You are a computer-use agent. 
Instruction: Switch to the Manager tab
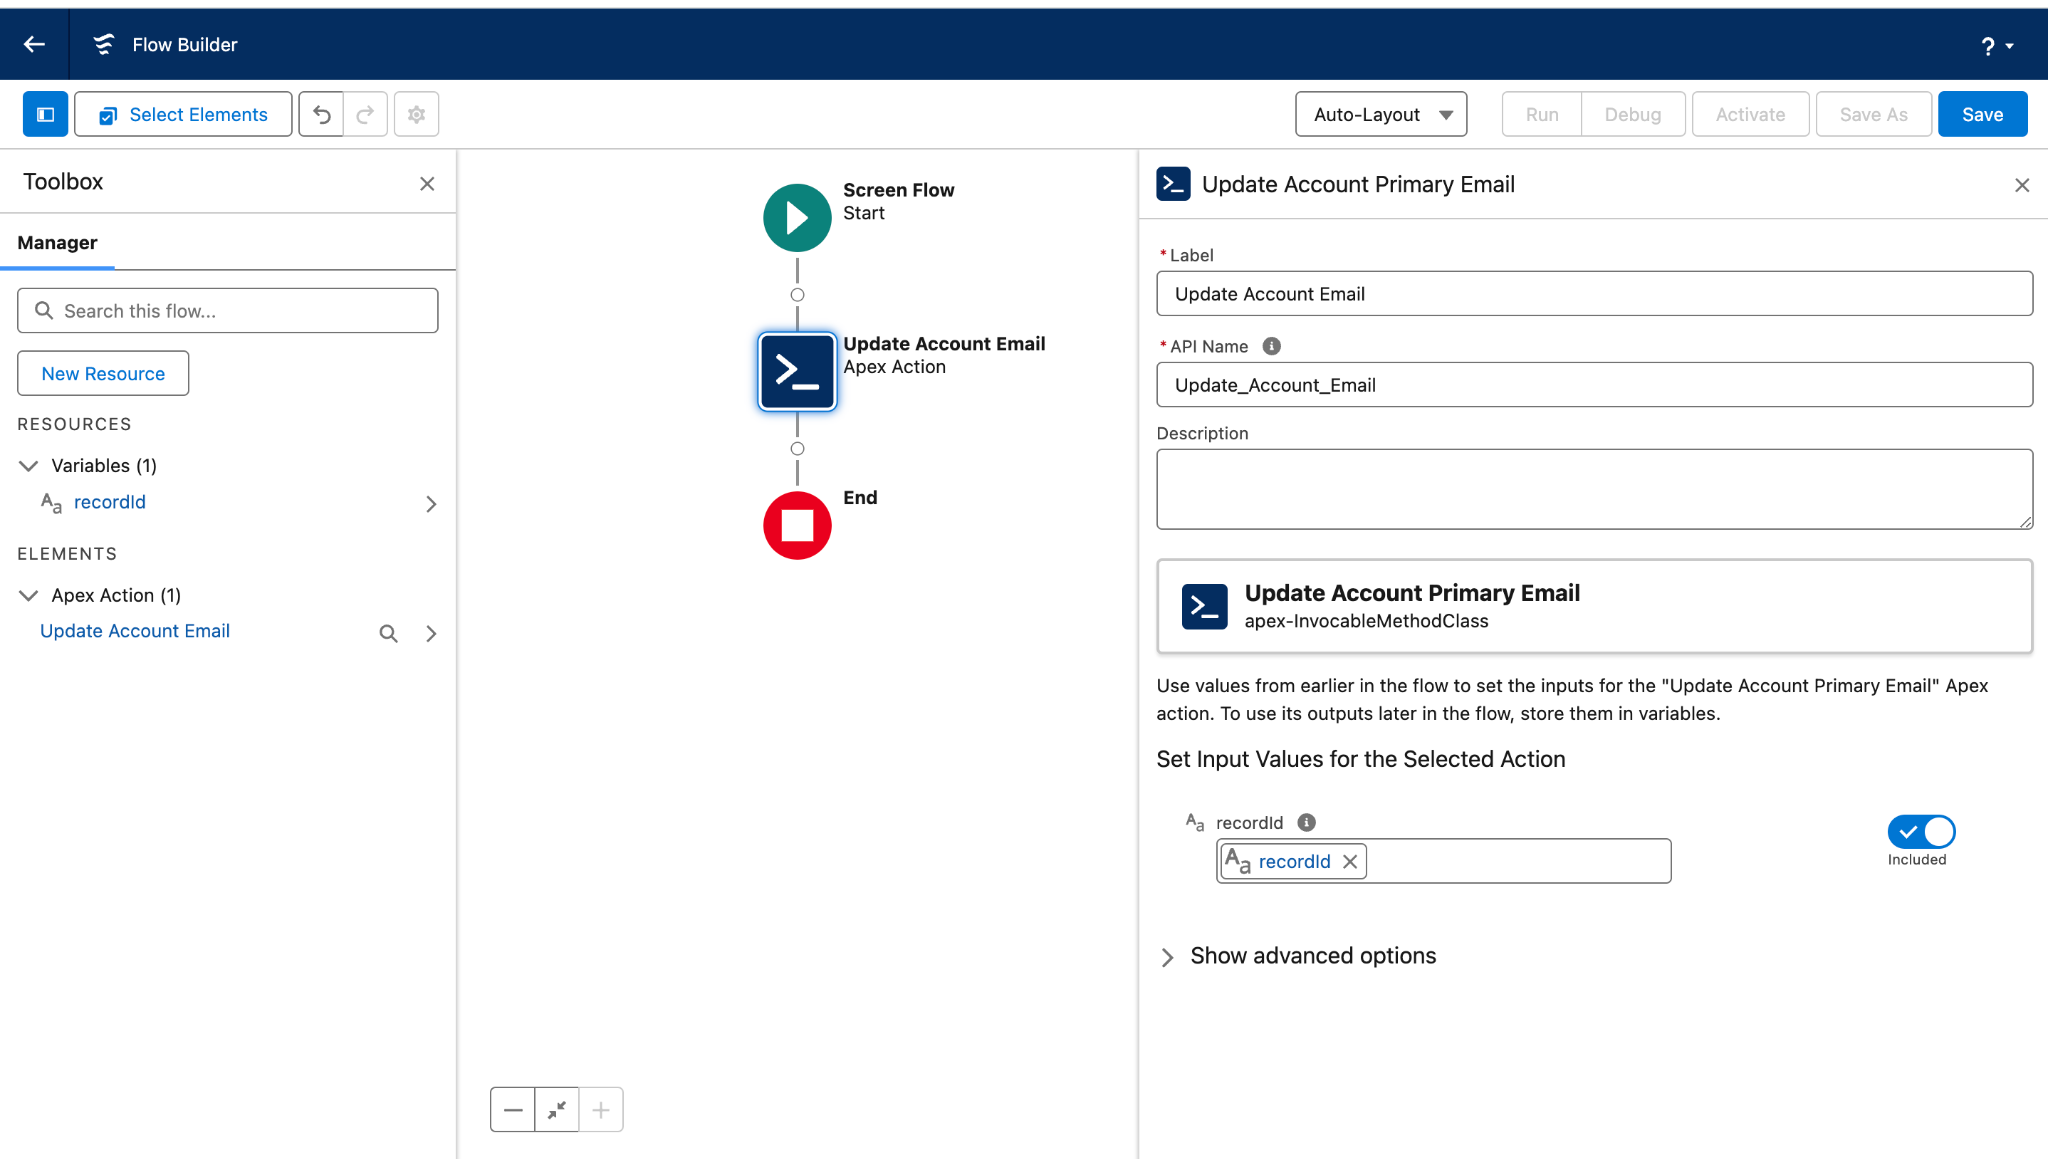point(57,242)
